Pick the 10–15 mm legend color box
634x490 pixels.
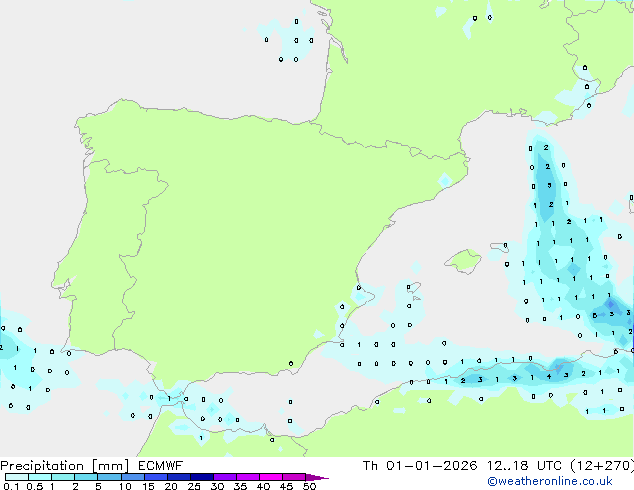(133, 477)
